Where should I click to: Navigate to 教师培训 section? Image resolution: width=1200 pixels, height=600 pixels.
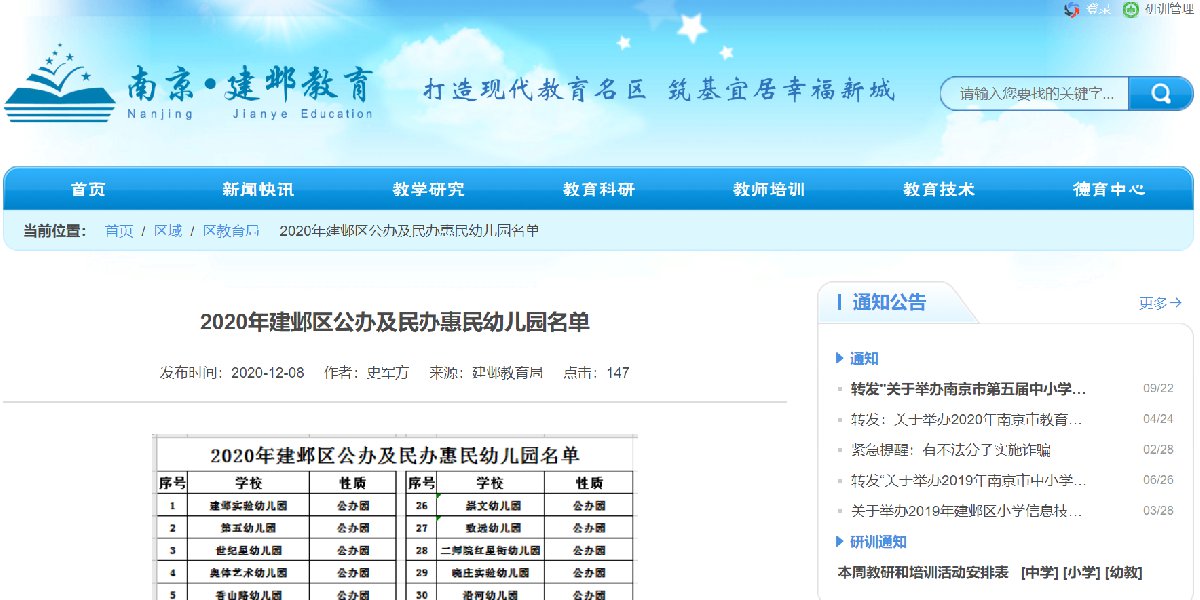tap(768, 189)
